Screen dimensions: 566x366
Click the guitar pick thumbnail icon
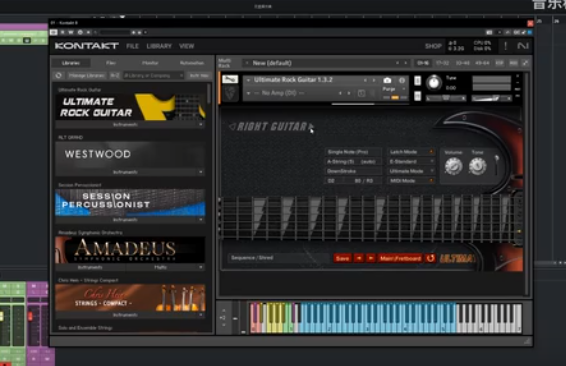point(230,94)
